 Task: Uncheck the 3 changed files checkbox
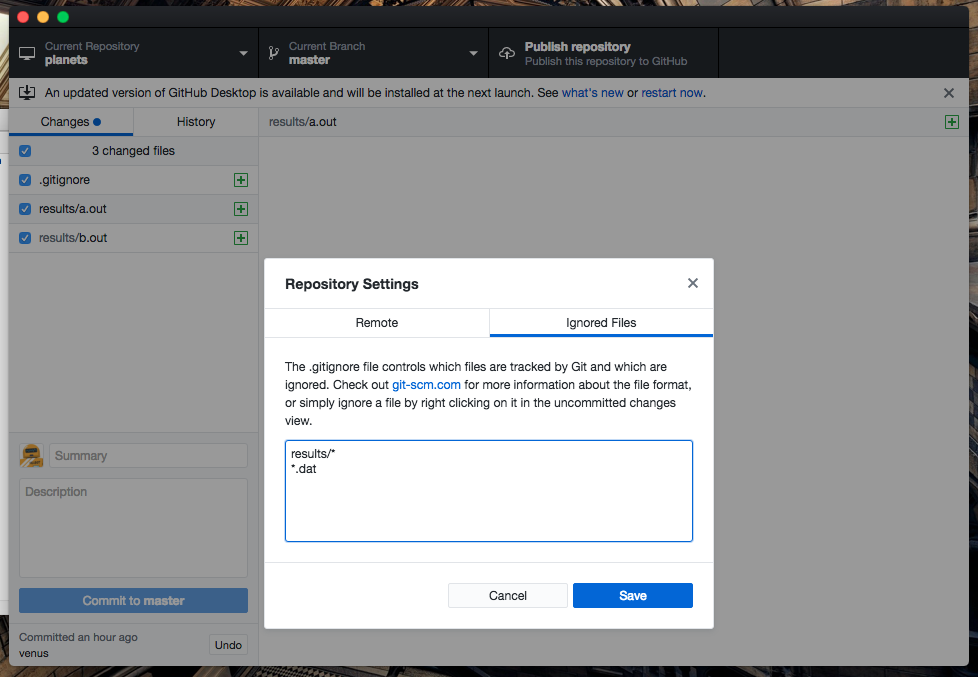(x=24, y=151)
